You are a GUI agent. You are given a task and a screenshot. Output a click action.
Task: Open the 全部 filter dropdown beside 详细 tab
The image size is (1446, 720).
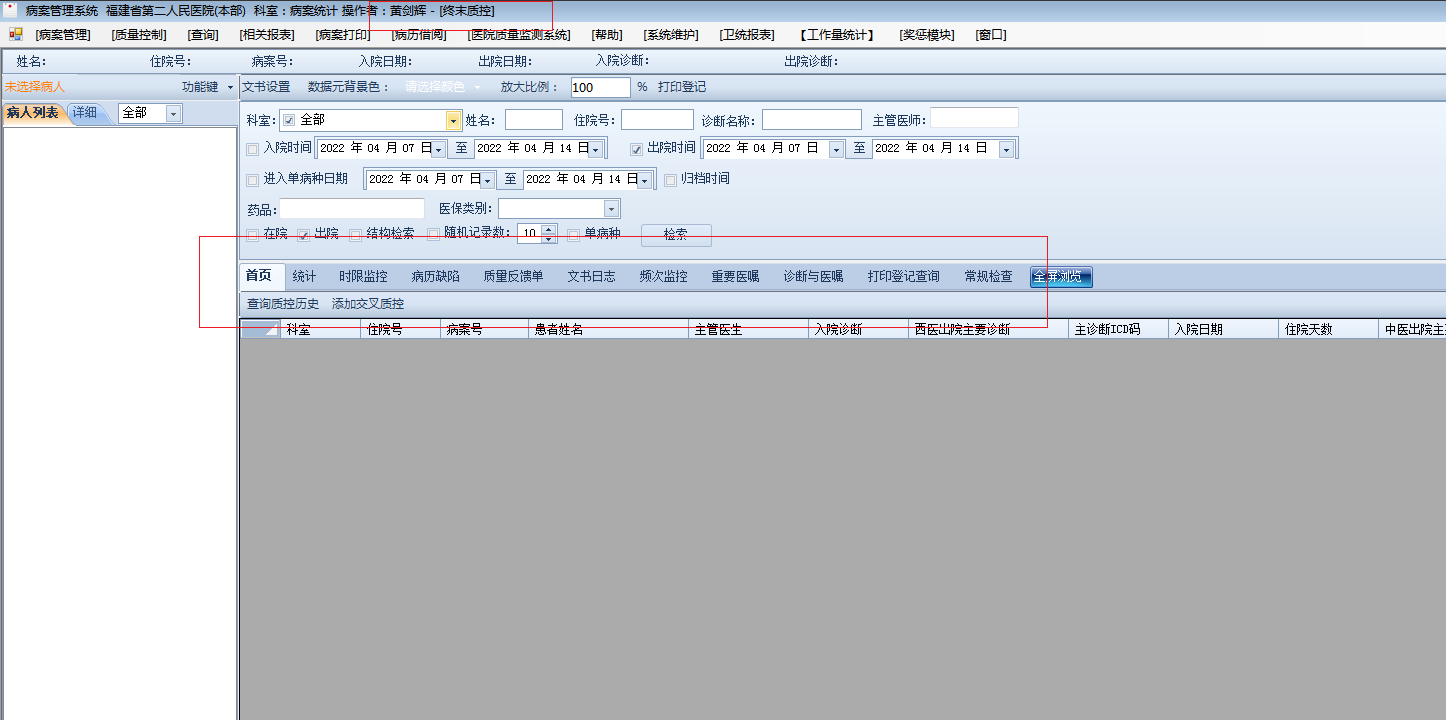[173, 114]
